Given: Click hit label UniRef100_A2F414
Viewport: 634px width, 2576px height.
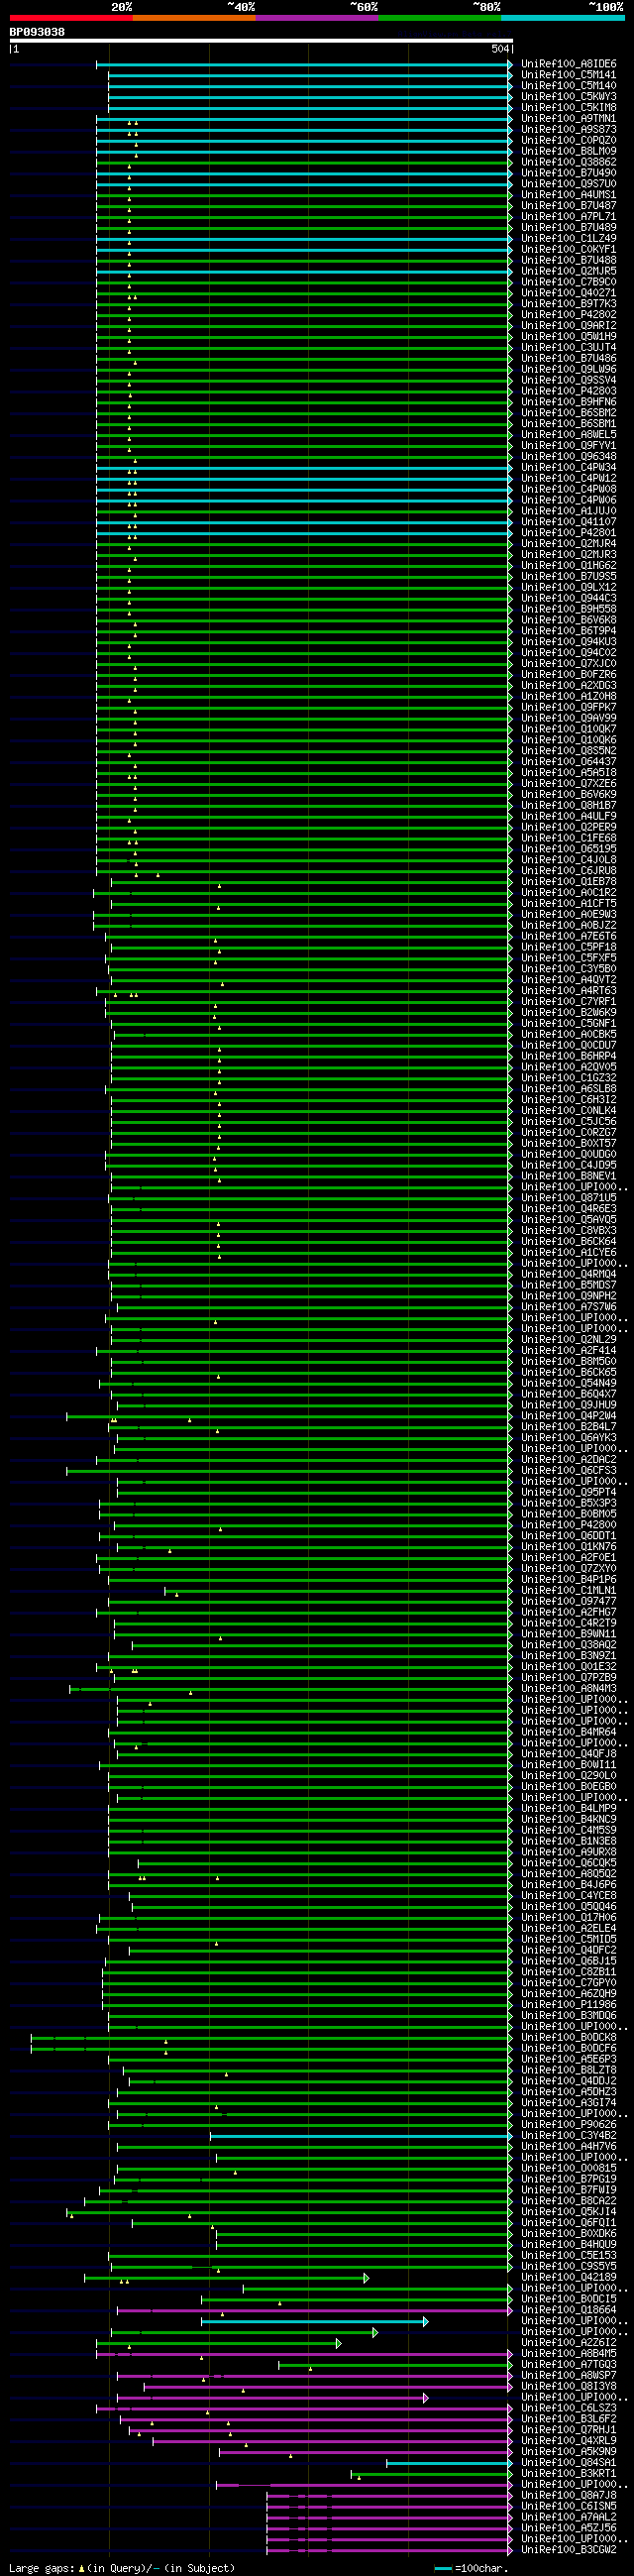Looking at the screenshot, I should click(569, 1351).
